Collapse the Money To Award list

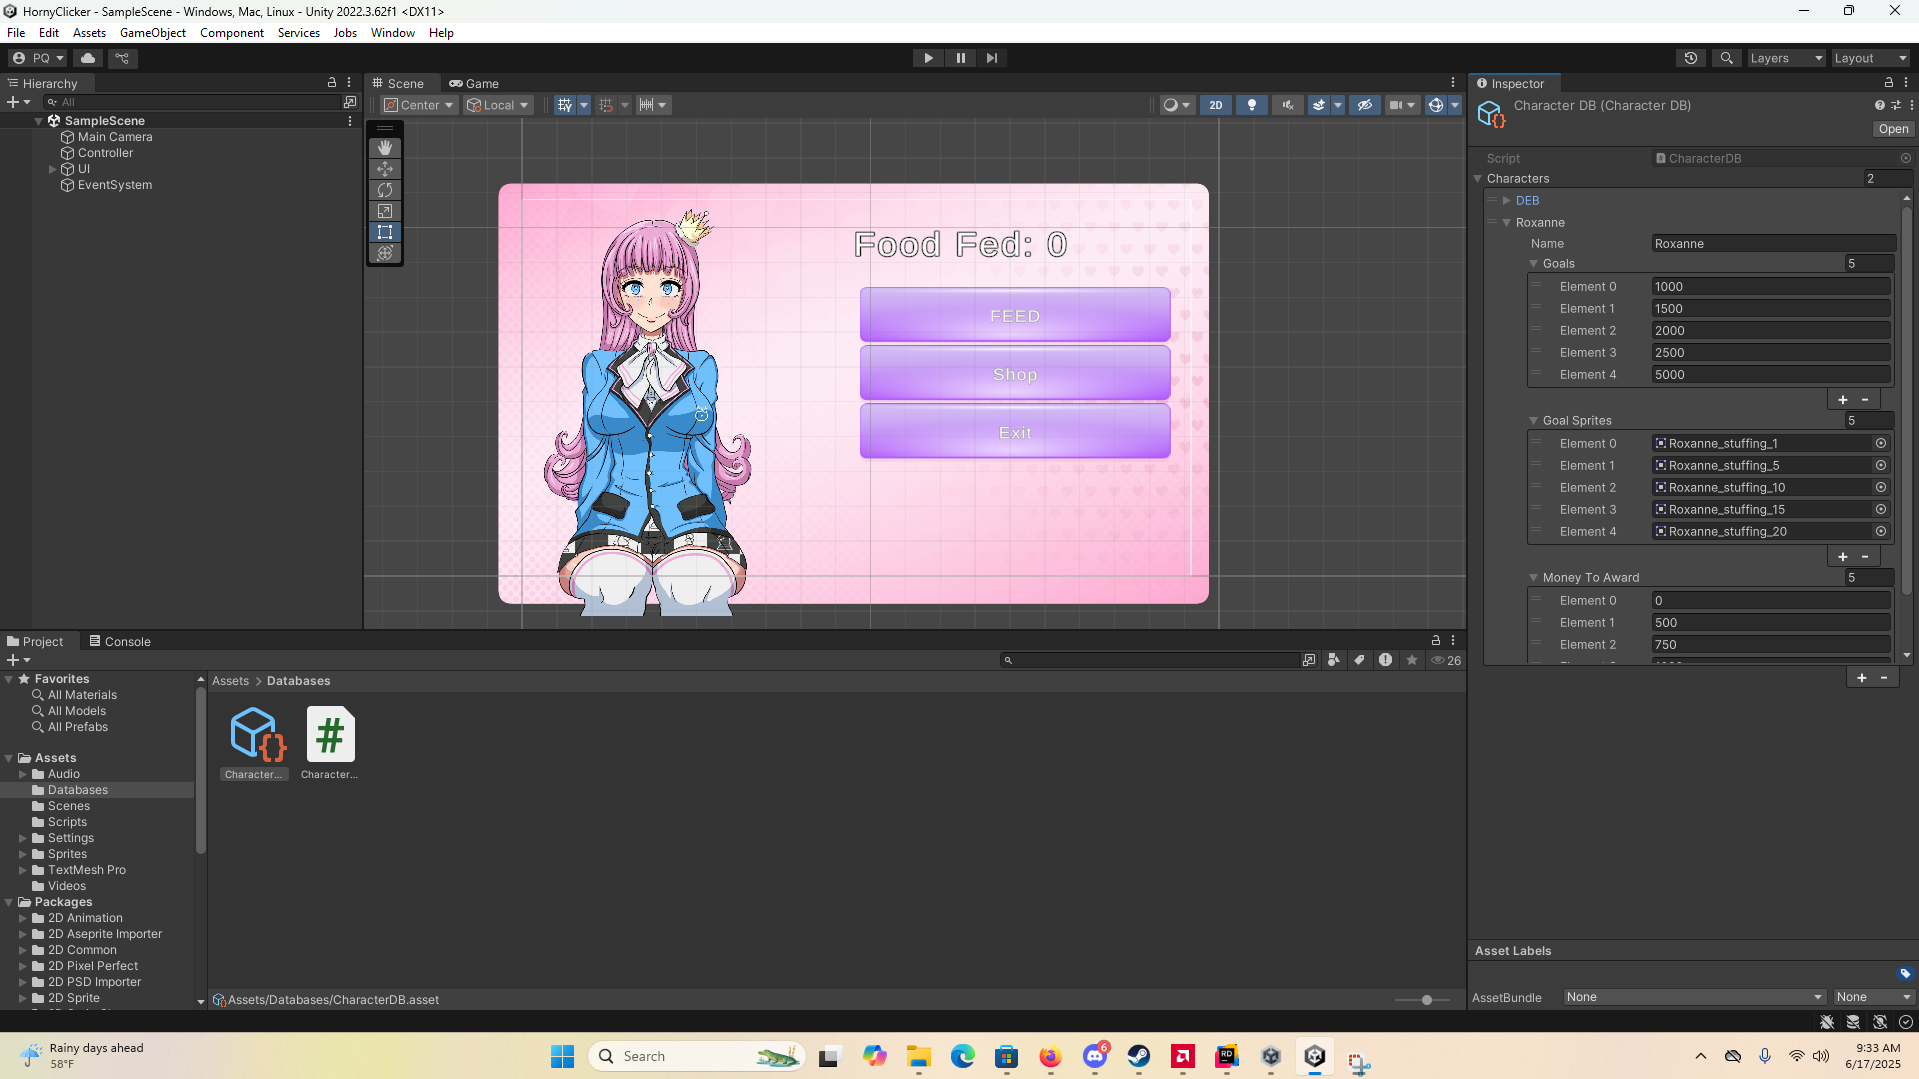pyautogui.click(x=1534, y=578)
